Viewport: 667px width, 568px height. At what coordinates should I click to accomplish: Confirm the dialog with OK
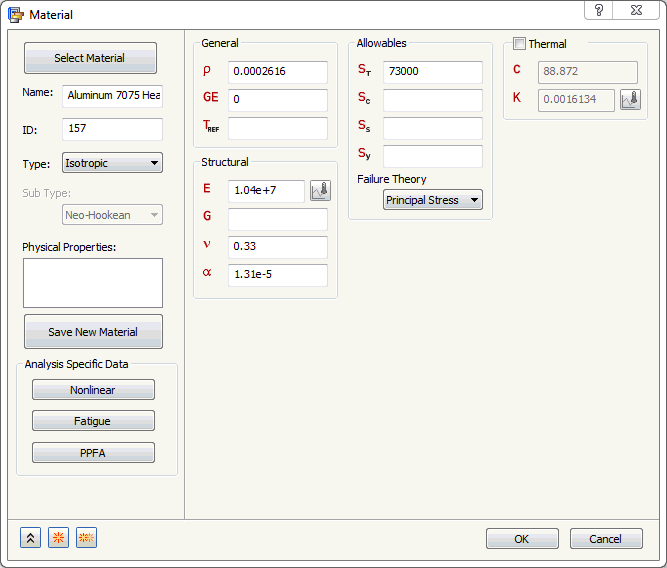(522, 539)
